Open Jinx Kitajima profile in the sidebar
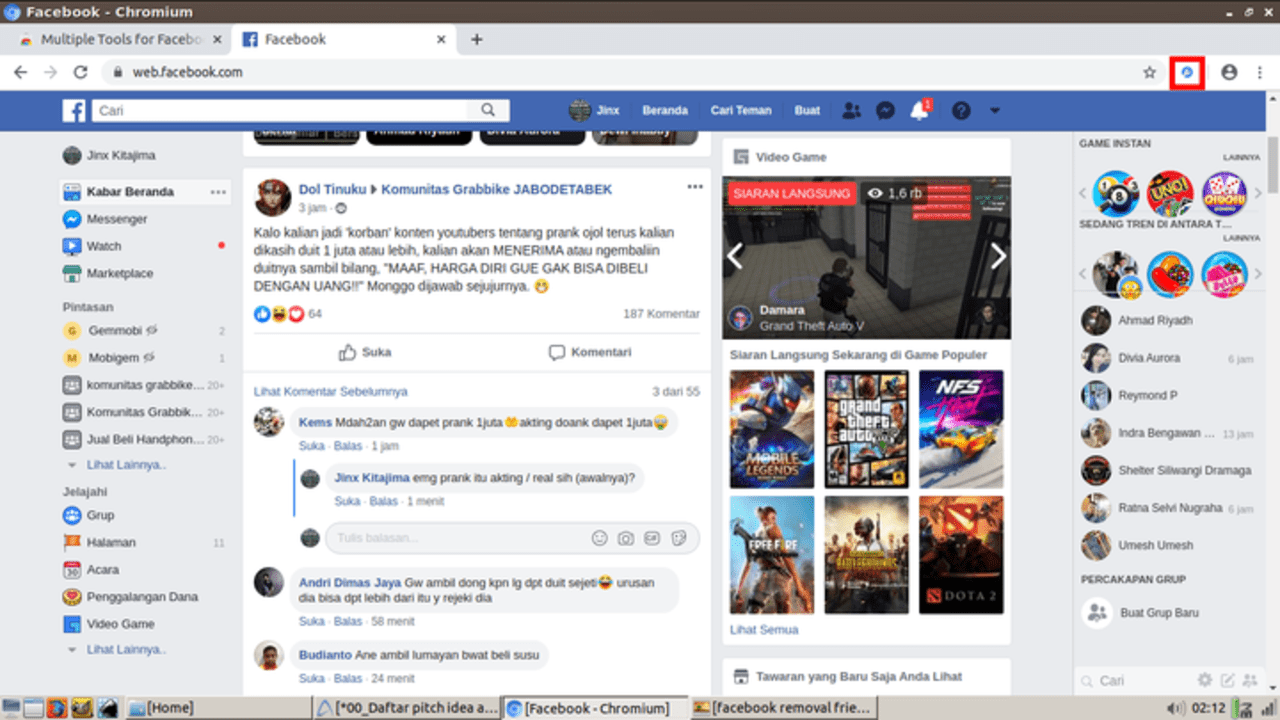 point(109,156)
